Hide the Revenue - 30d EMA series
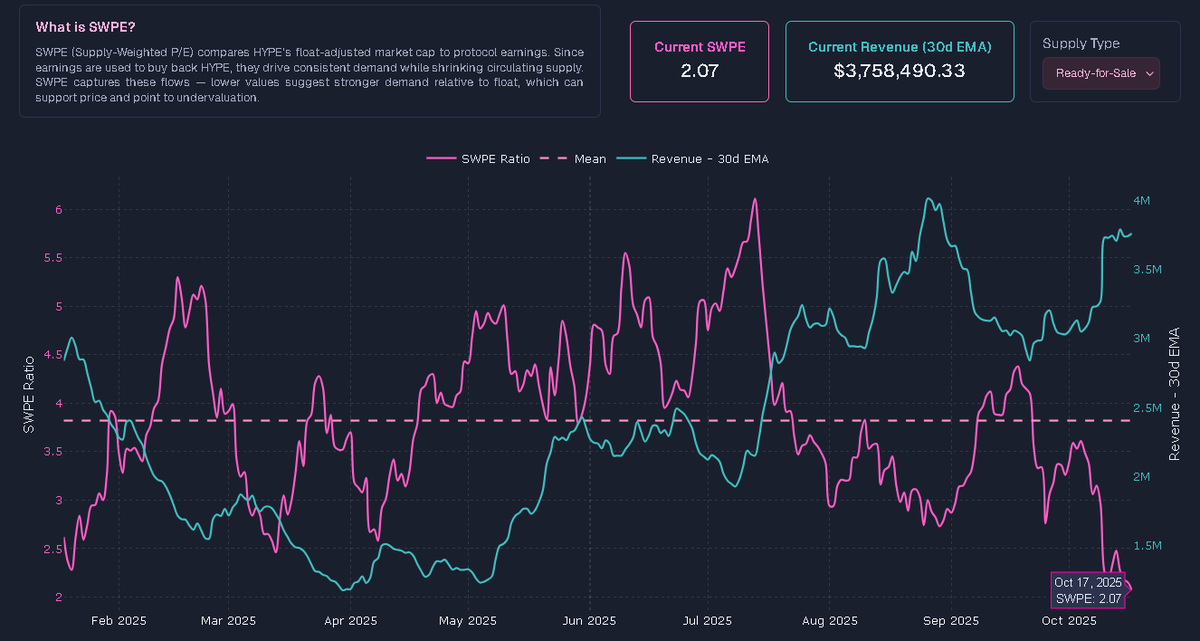 tap(712, 158)
